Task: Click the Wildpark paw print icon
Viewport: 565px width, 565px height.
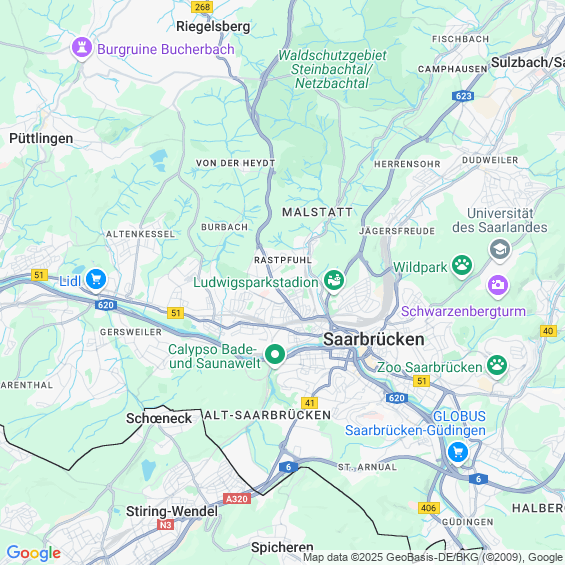Action: point(462,266)
